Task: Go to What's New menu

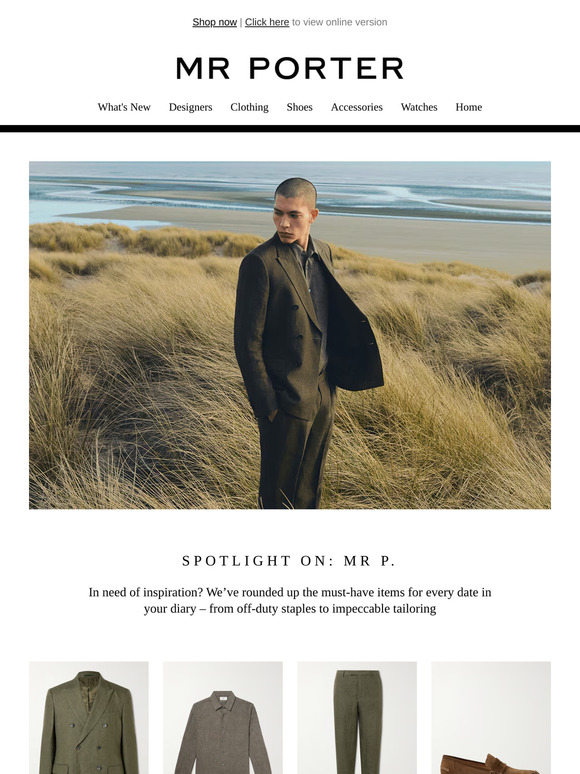Action: click(124, 107)
